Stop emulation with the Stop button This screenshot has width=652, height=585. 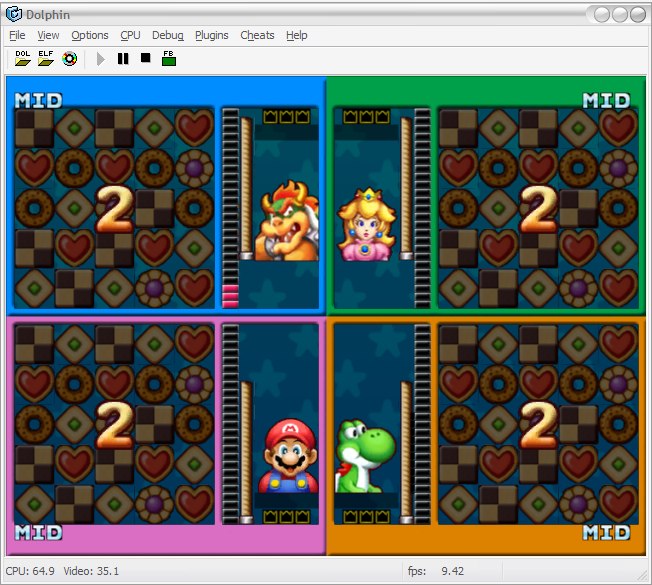(146, 58)
